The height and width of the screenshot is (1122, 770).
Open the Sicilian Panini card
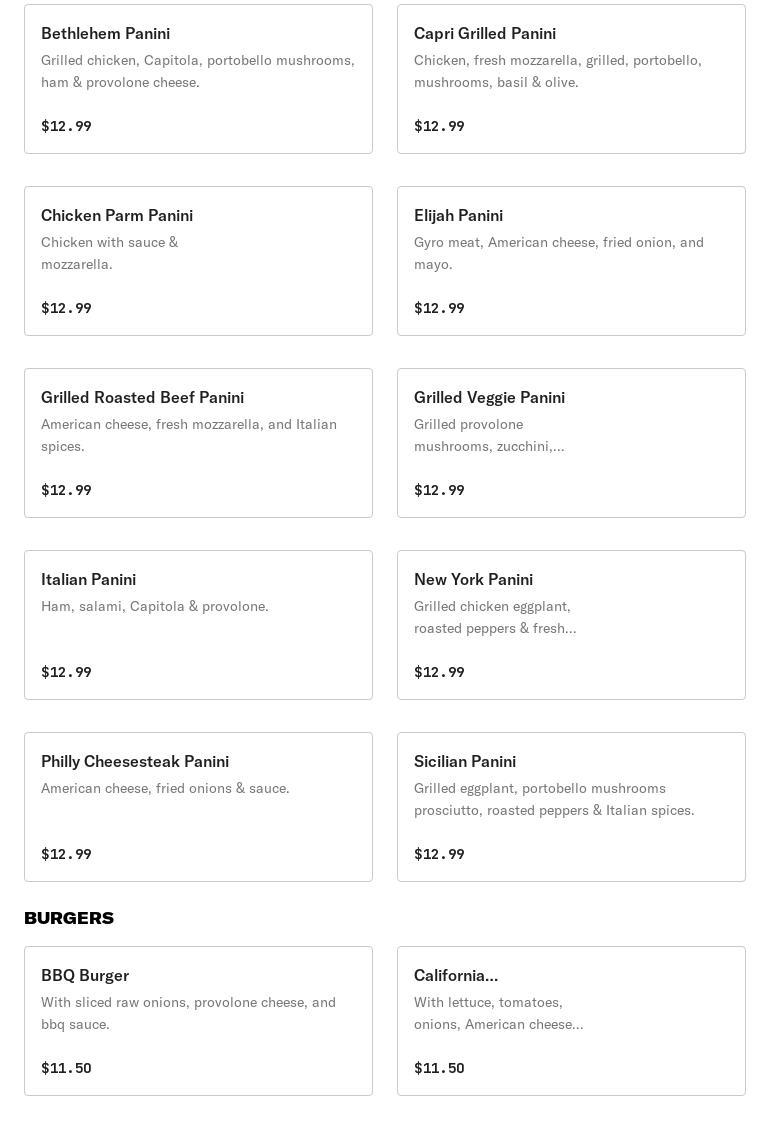point(571,807)
